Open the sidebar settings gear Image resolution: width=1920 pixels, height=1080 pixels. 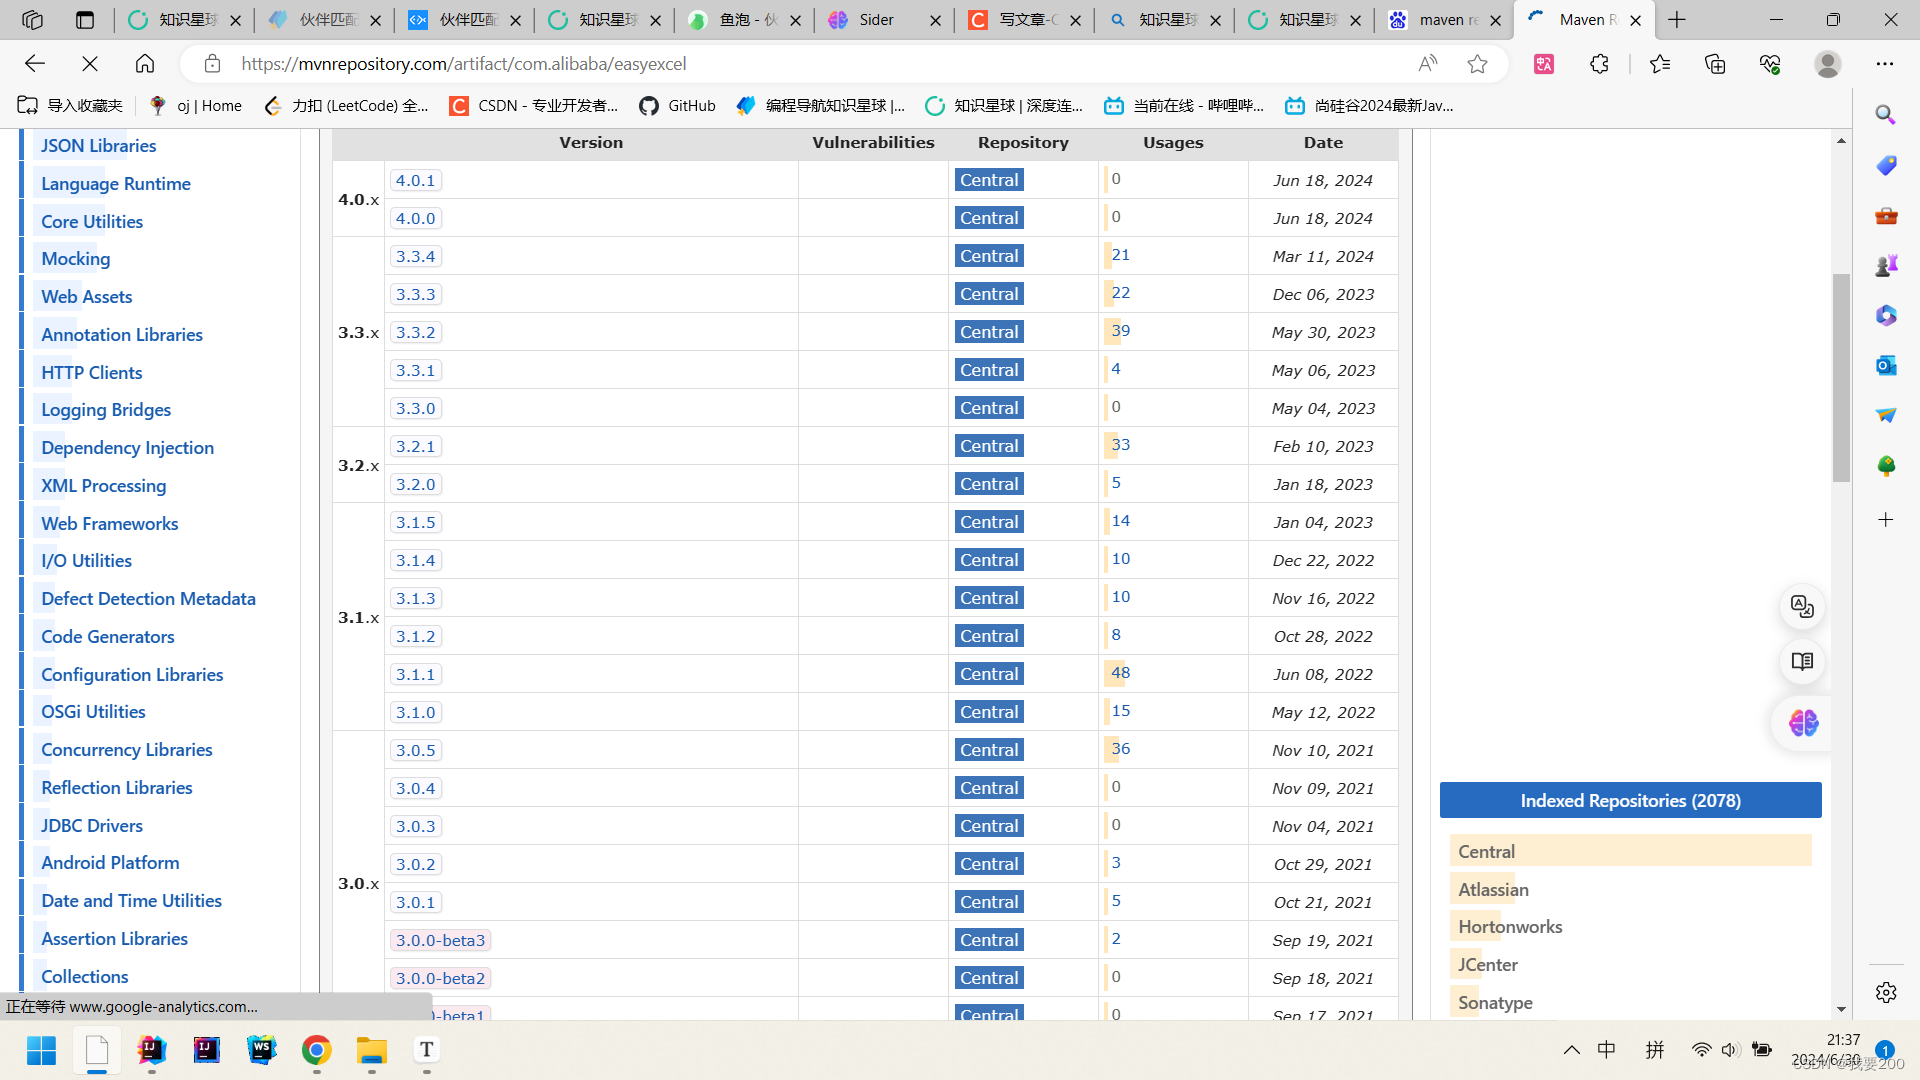click(1885, 992)
